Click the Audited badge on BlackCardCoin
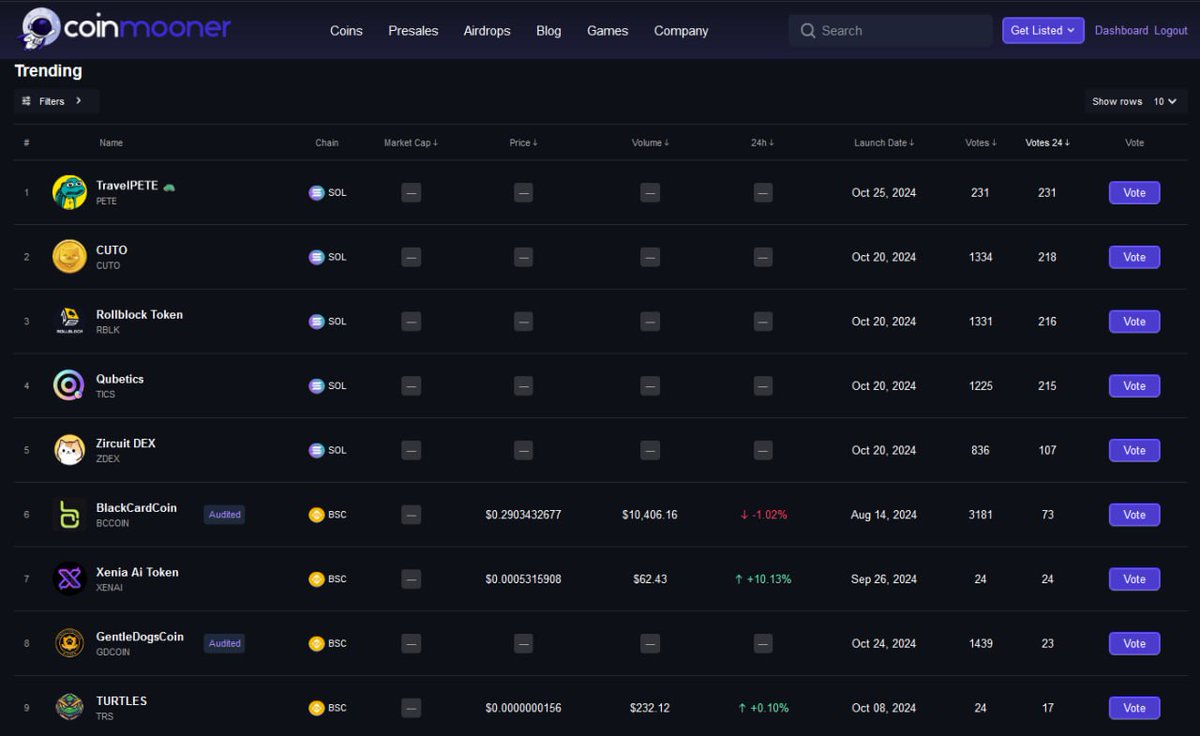This screenshot has width=1200, height=736. coord(224,515)
